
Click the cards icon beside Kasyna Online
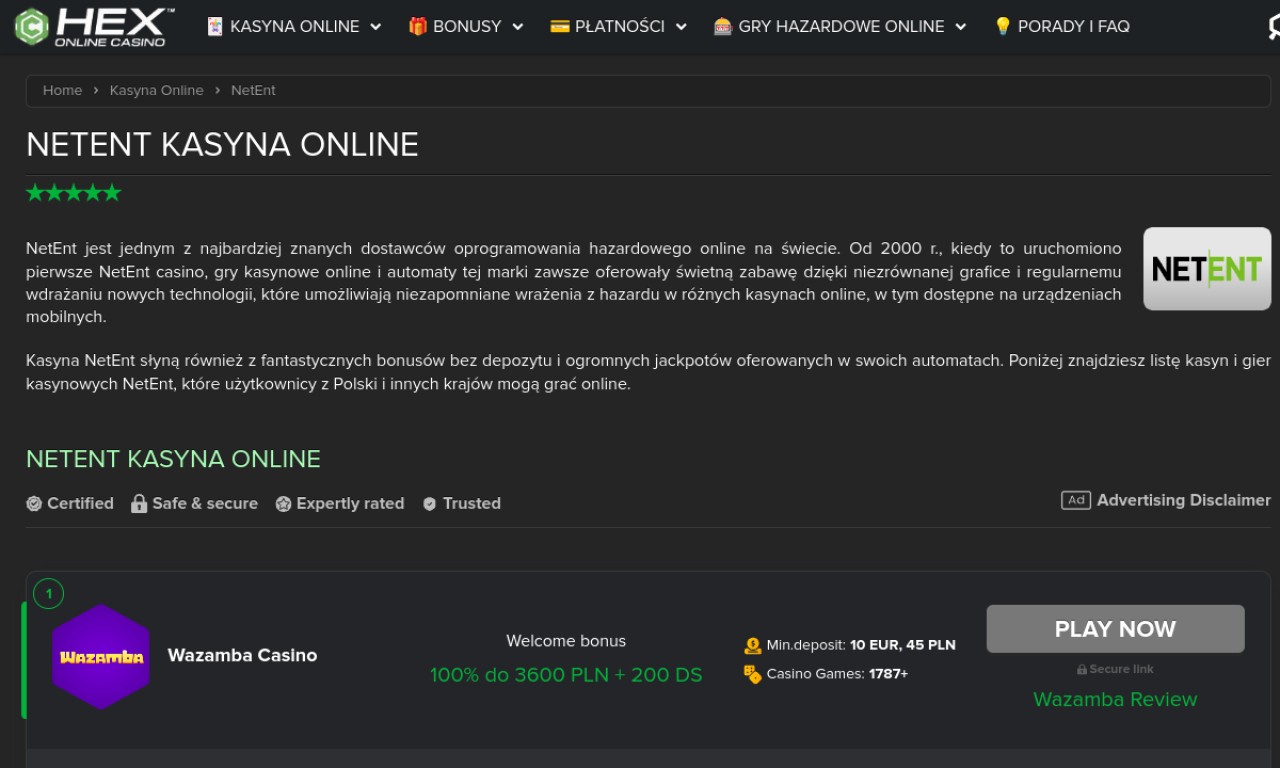click(x=215, y=27)
